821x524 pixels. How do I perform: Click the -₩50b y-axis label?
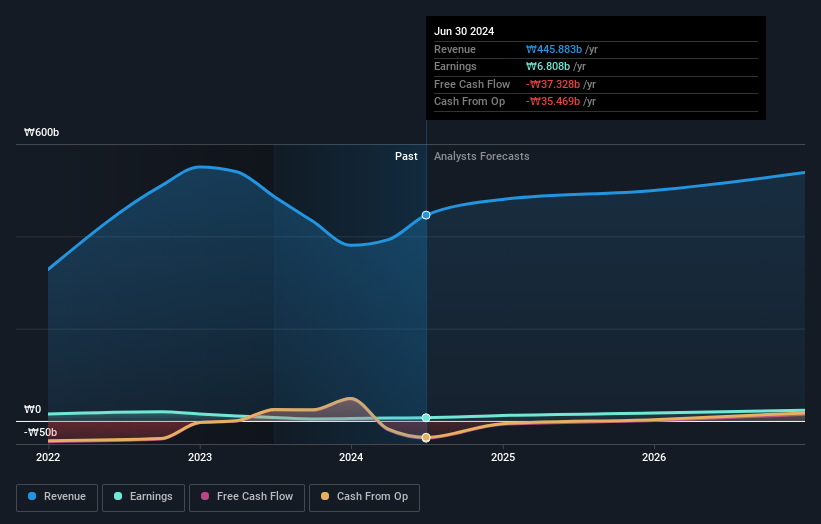pyautogui.click(x=40, y=432)
